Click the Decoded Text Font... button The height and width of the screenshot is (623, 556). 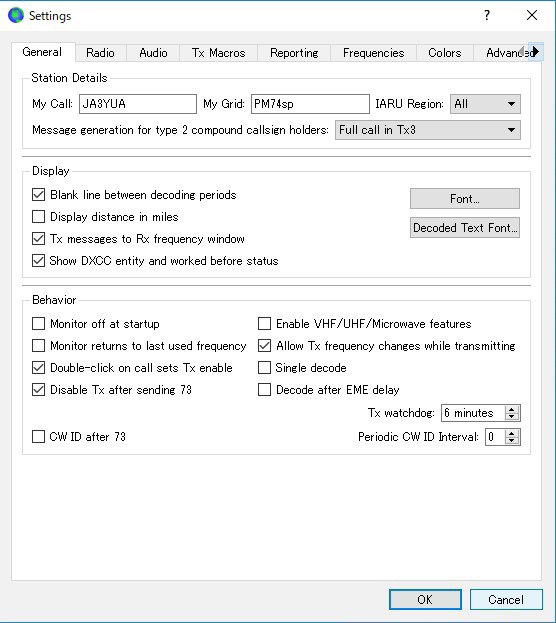click(x=465, y=228)
